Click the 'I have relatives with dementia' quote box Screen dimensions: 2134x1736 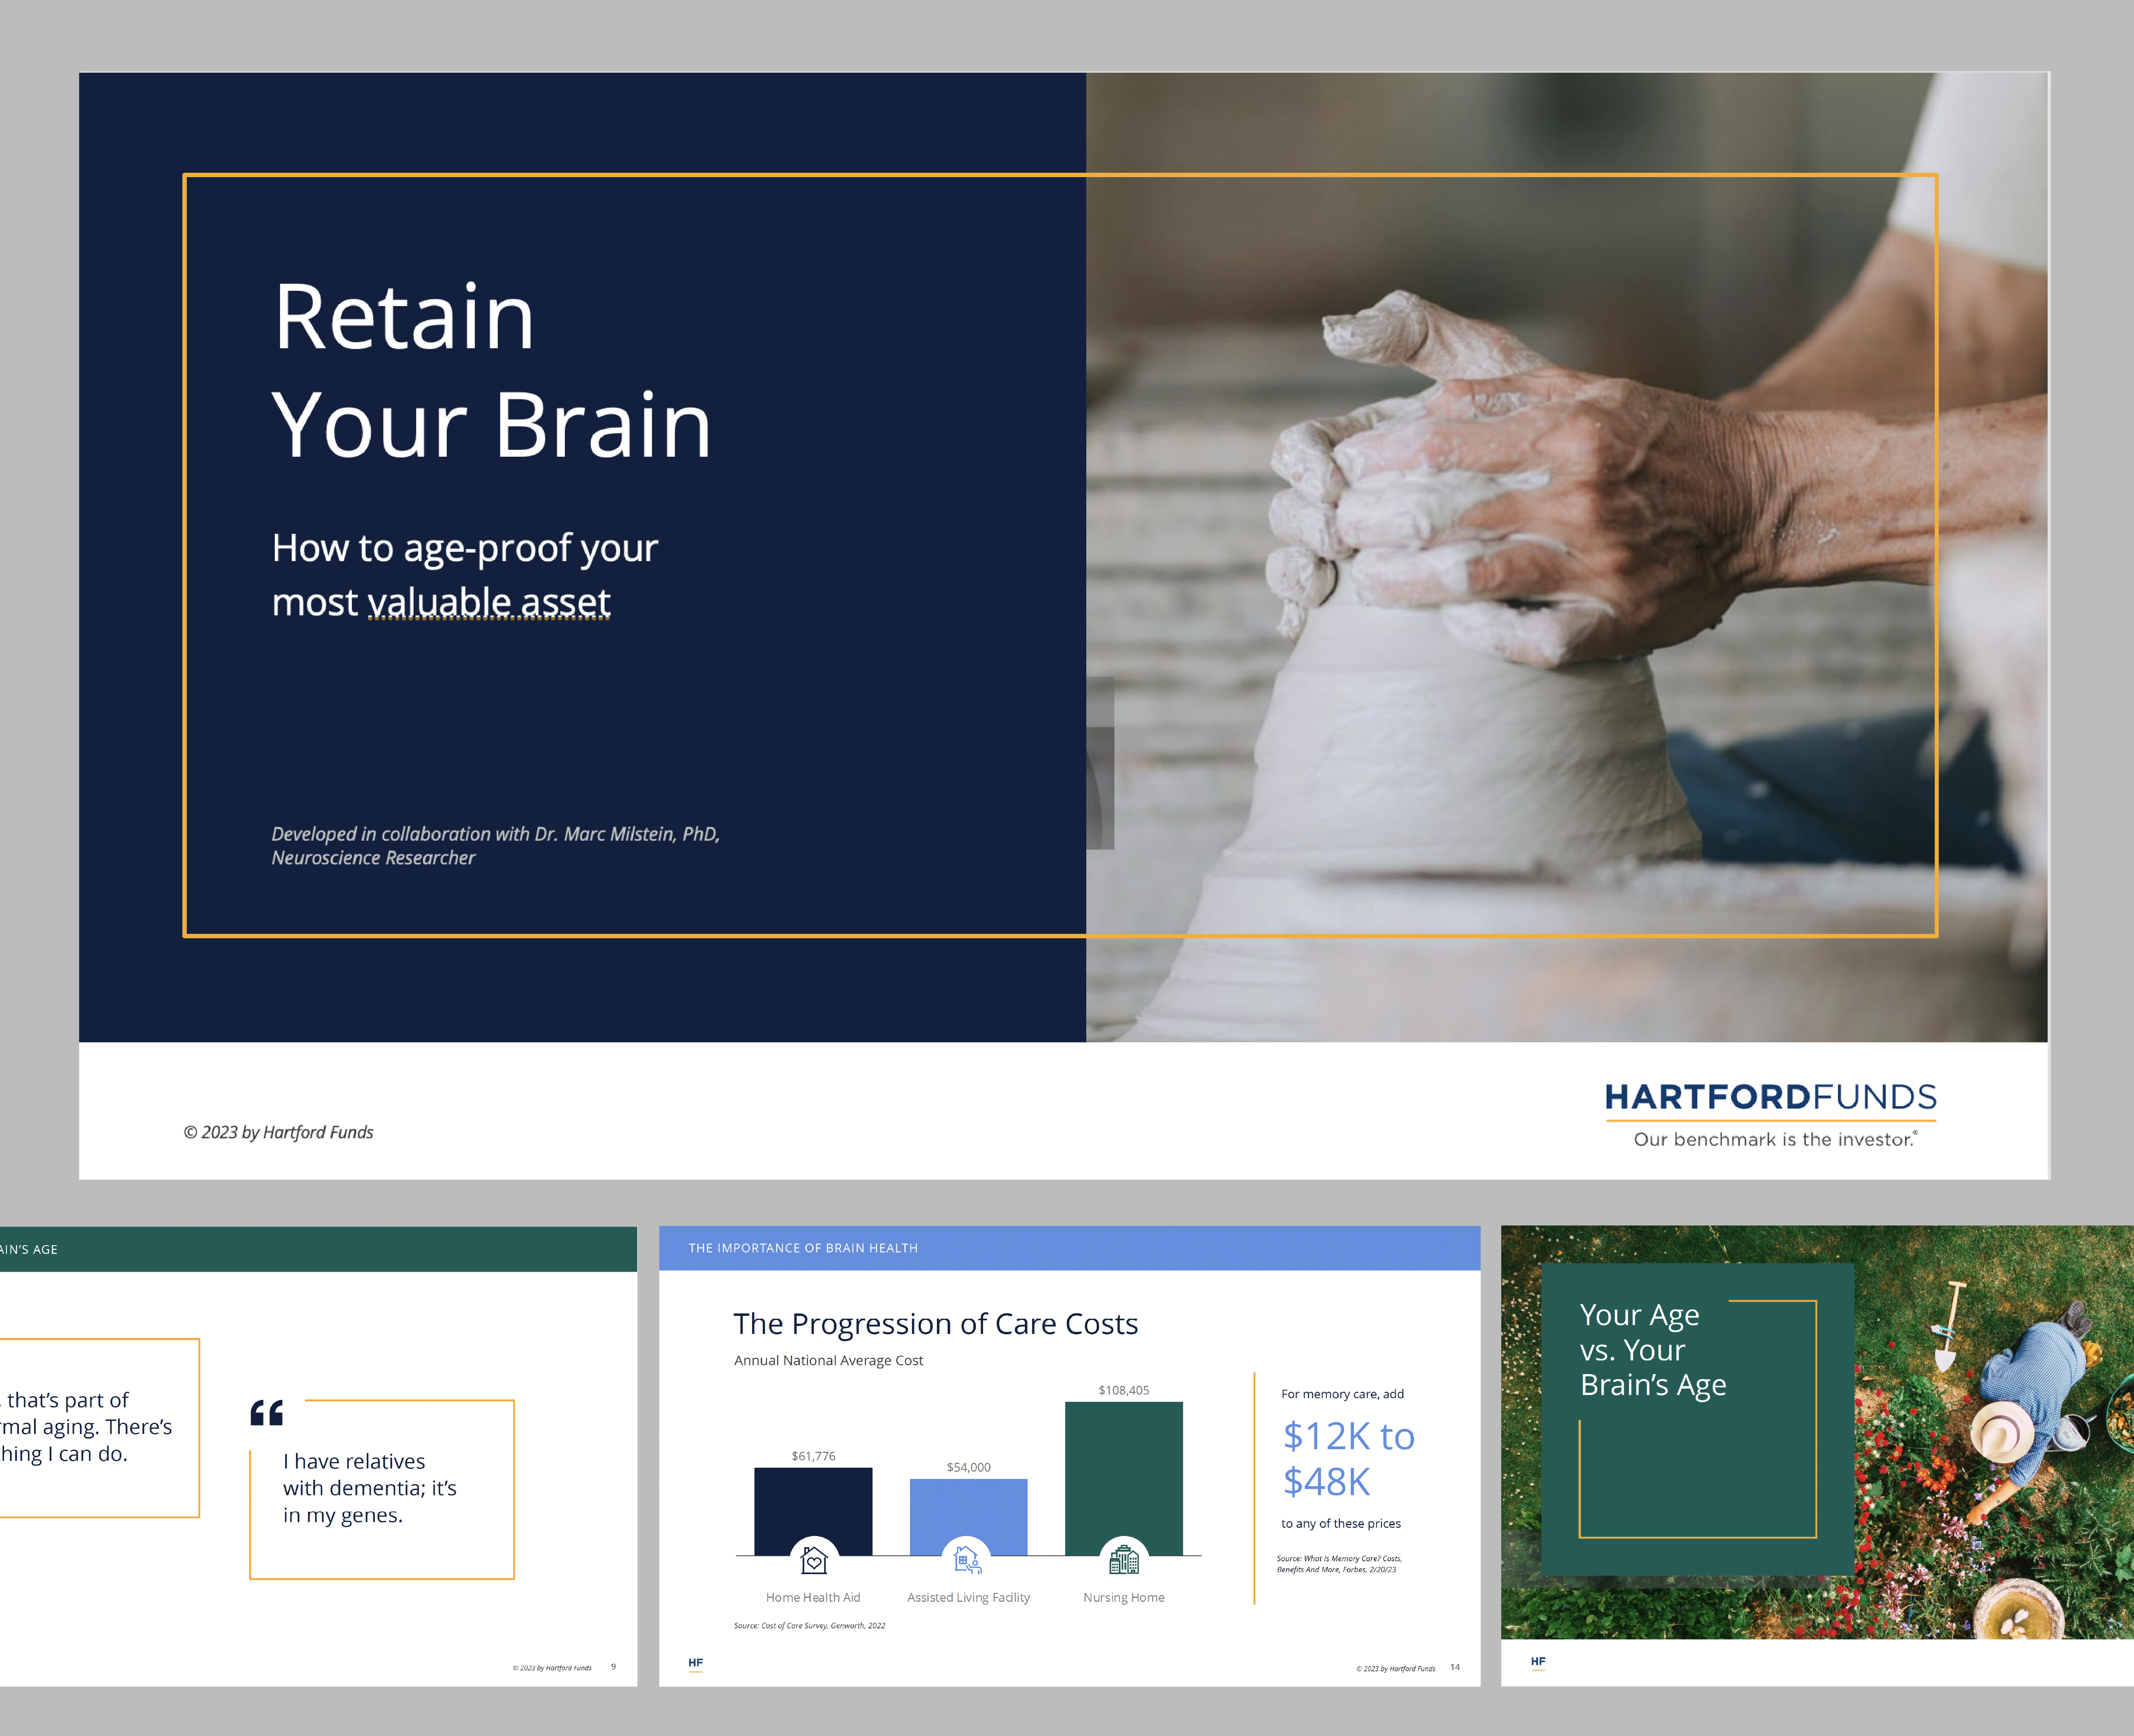coord(381,1488)
